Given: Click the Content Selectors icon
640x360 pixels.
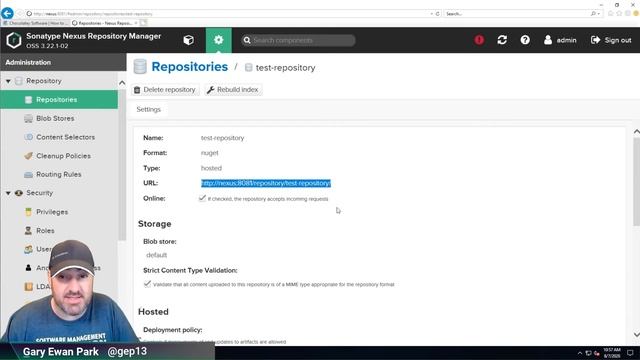Looking at the screenshot, I should 28,137.
